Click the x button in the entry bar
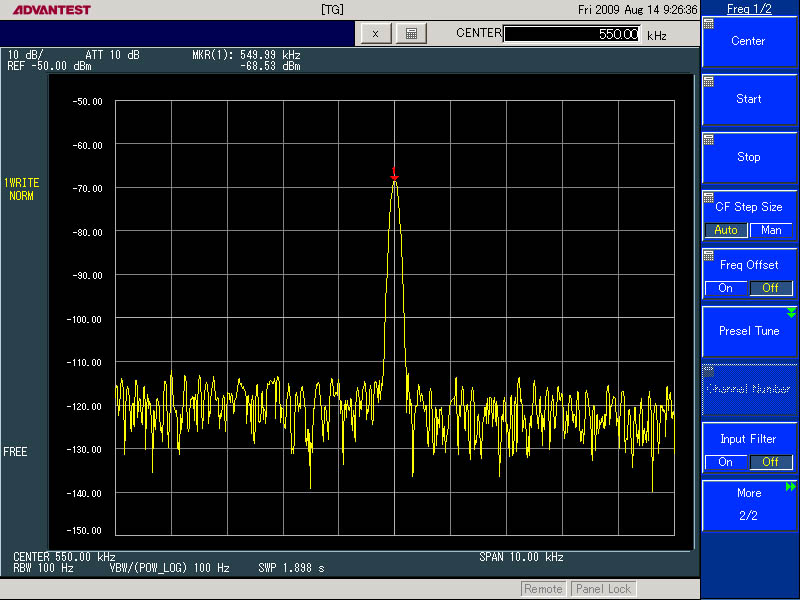 [x=375, y=33]
